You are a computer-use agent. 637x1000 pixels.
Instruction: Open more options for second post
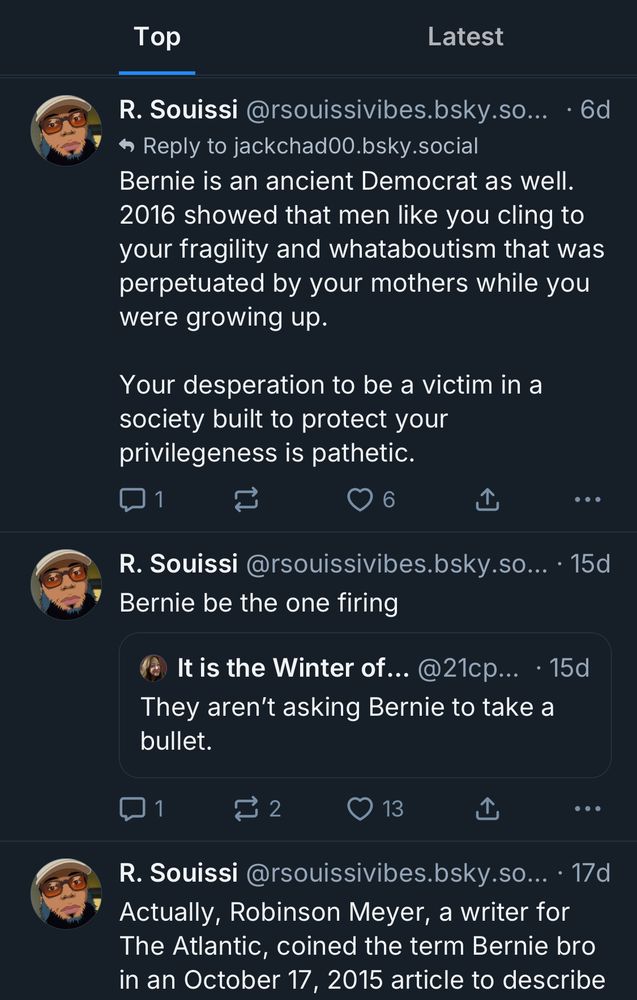[588, 808]
